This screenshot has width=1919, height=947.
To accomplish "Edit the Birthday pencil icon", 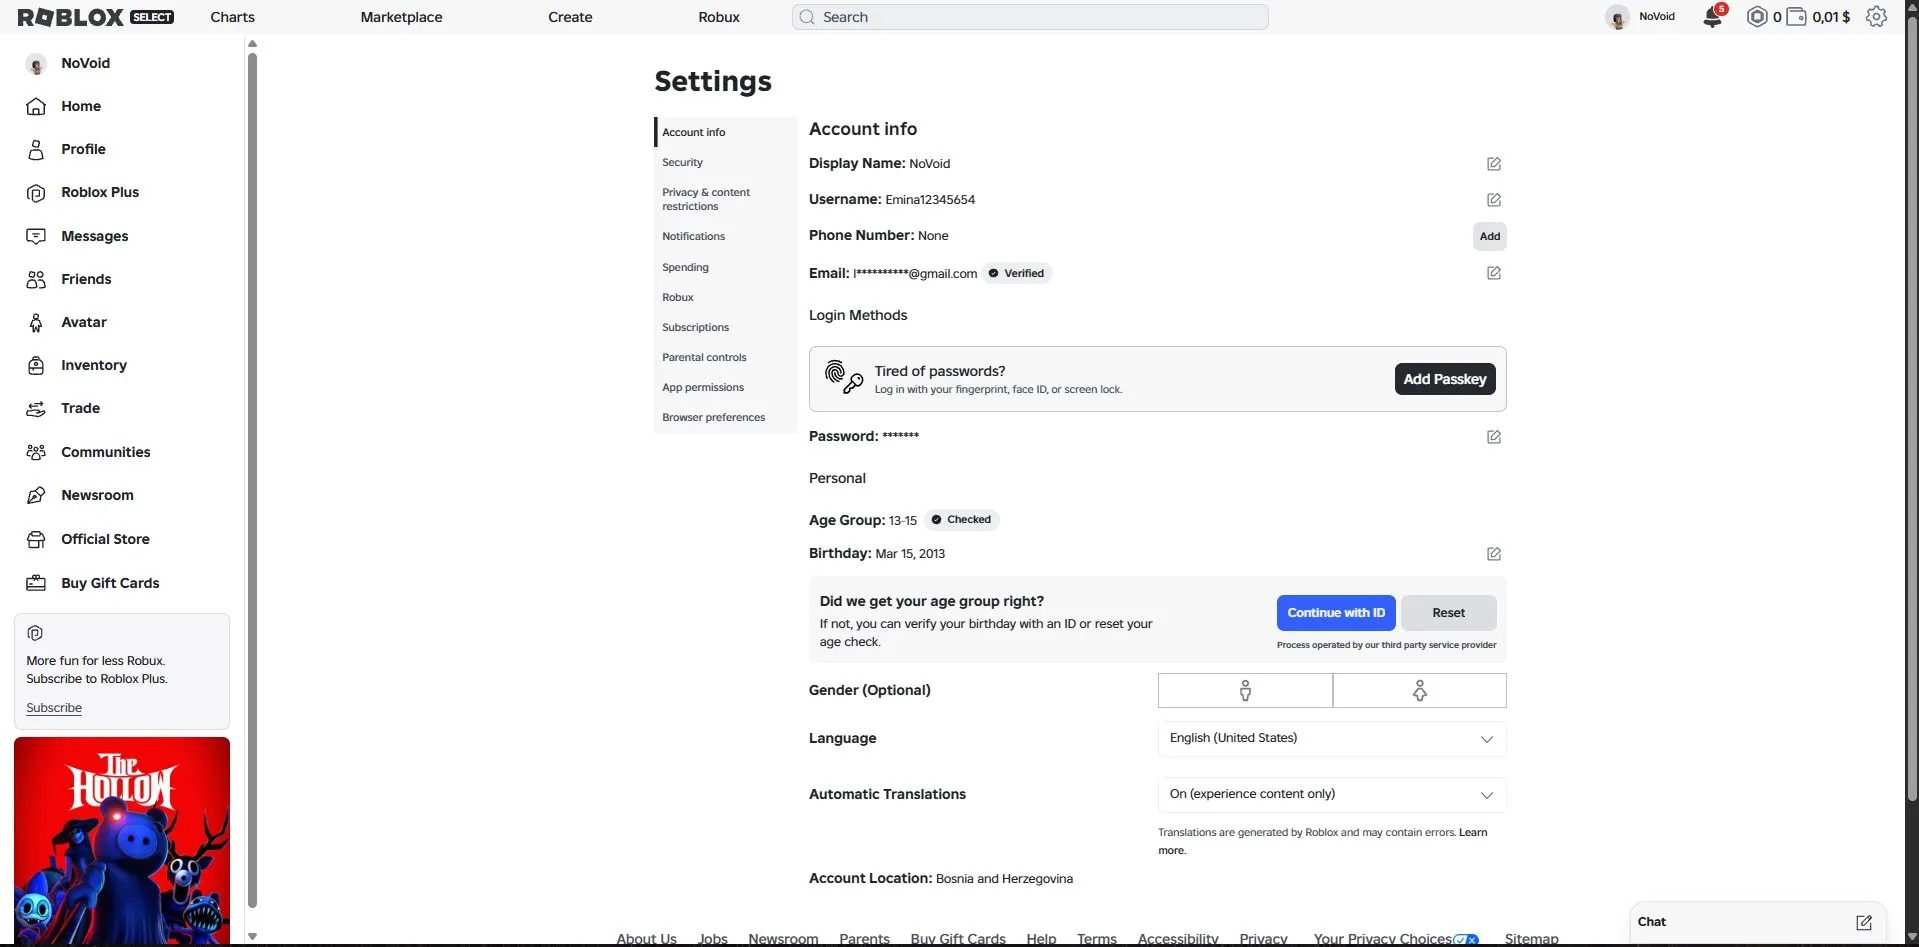I will point(1494,554).
